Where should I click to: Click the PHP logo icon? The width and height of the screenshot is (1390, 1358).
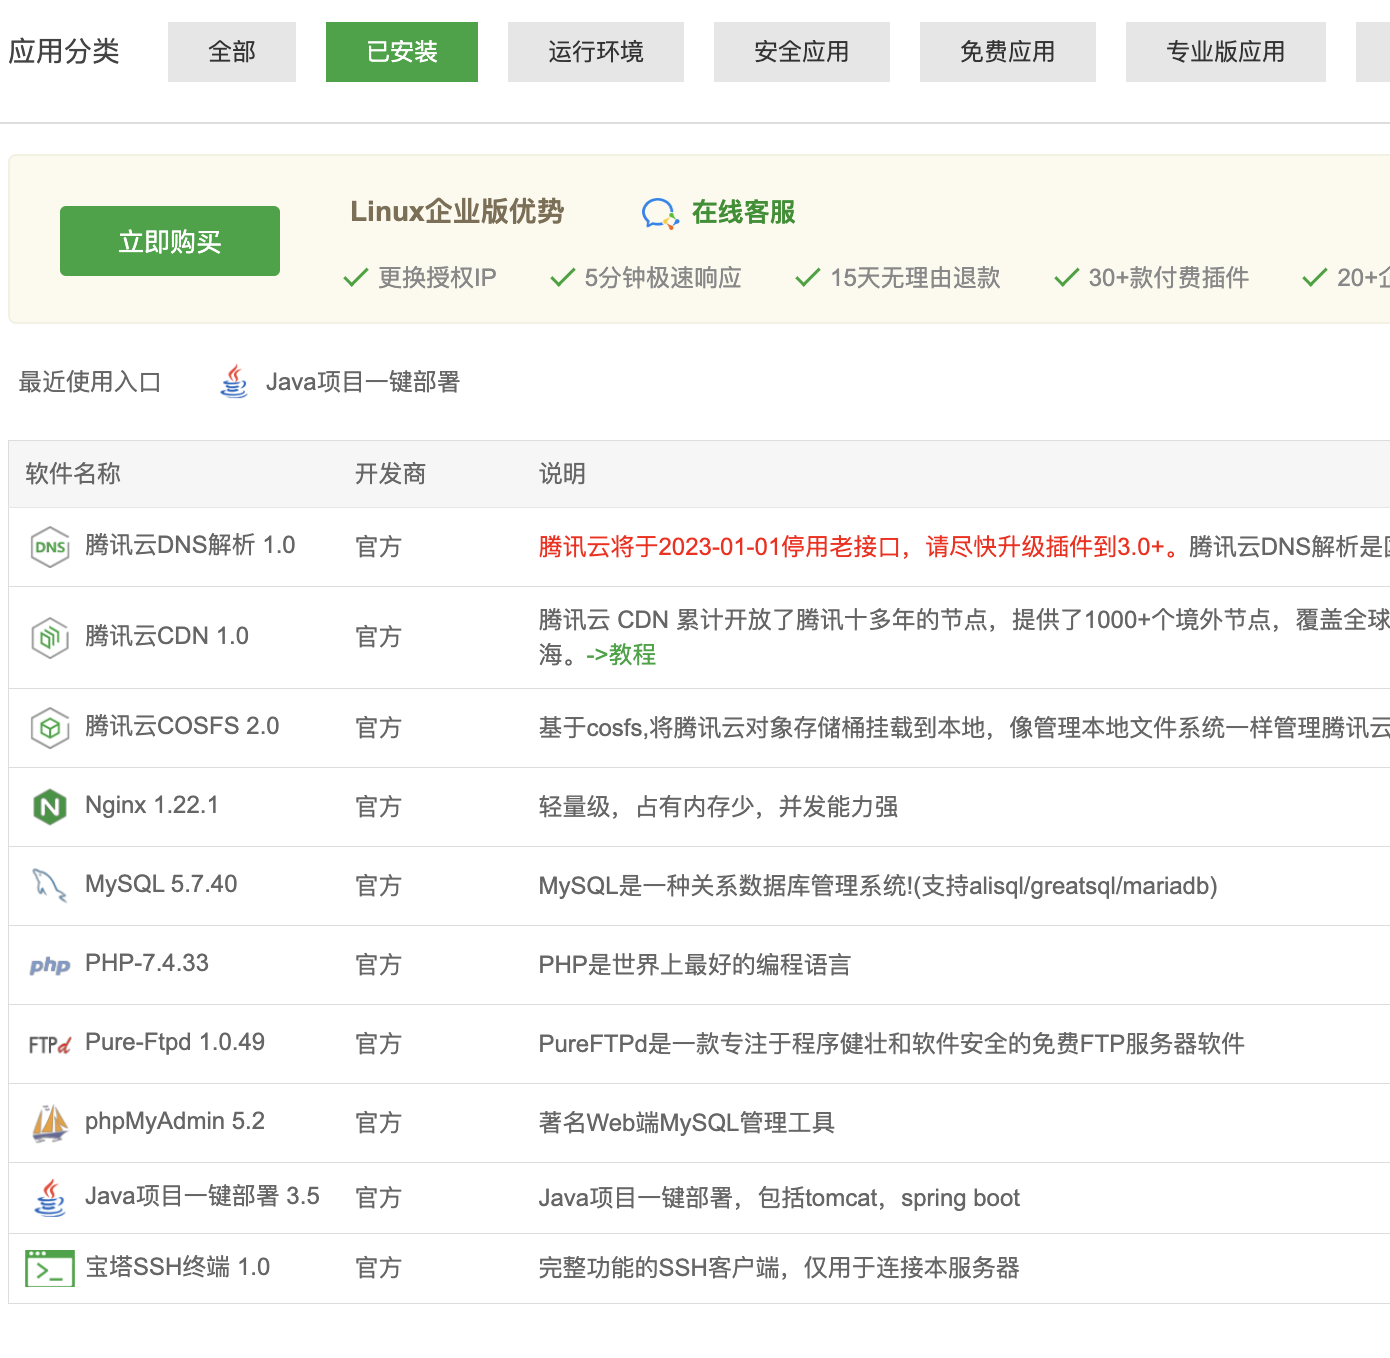(50, 965)
